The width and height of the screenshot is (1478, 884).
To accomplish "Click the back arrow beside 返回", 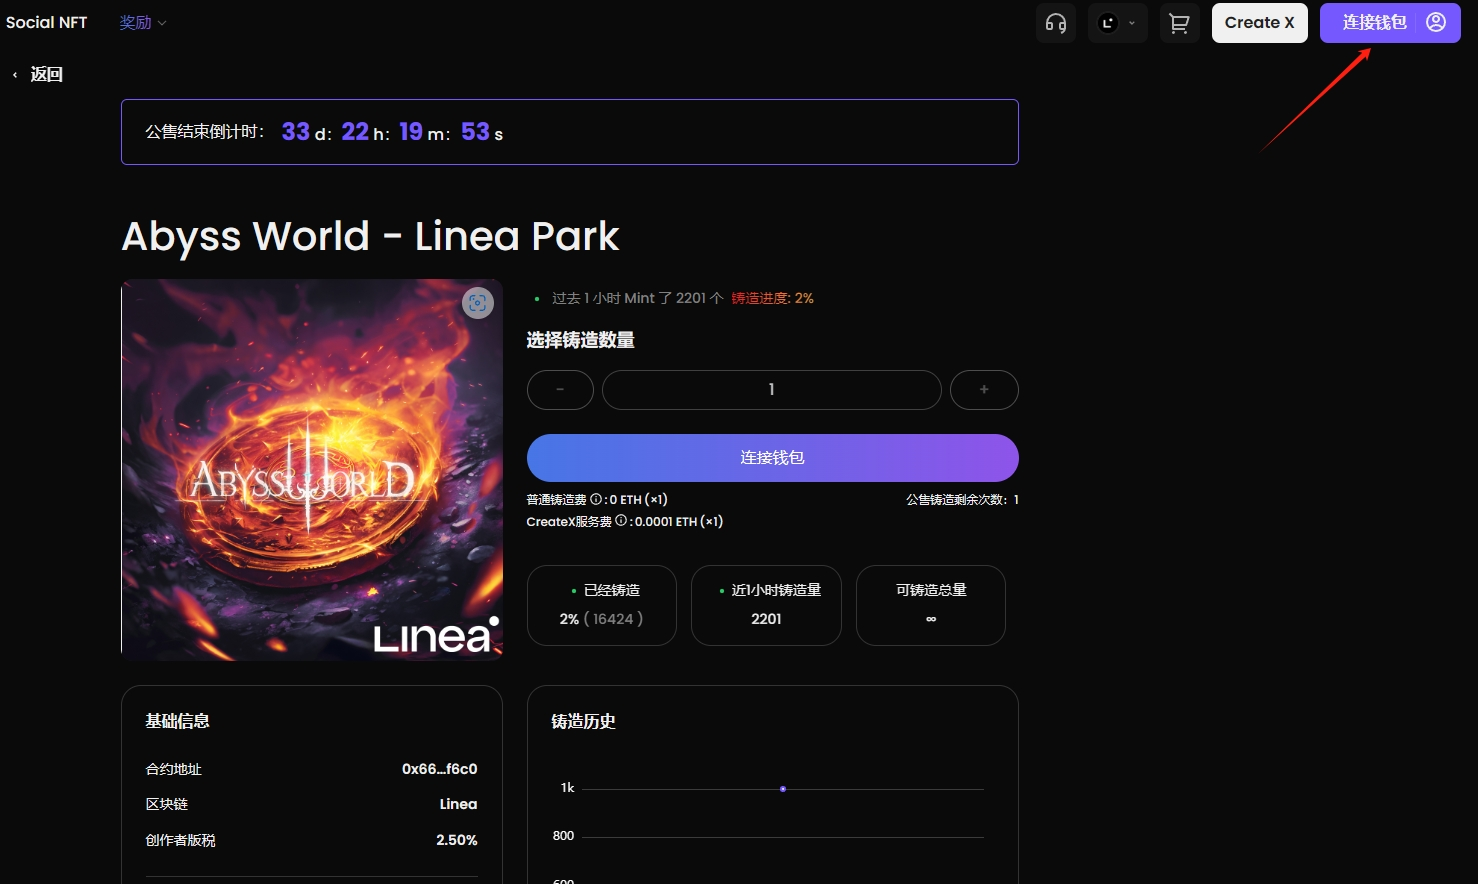I will pos(15,75).
